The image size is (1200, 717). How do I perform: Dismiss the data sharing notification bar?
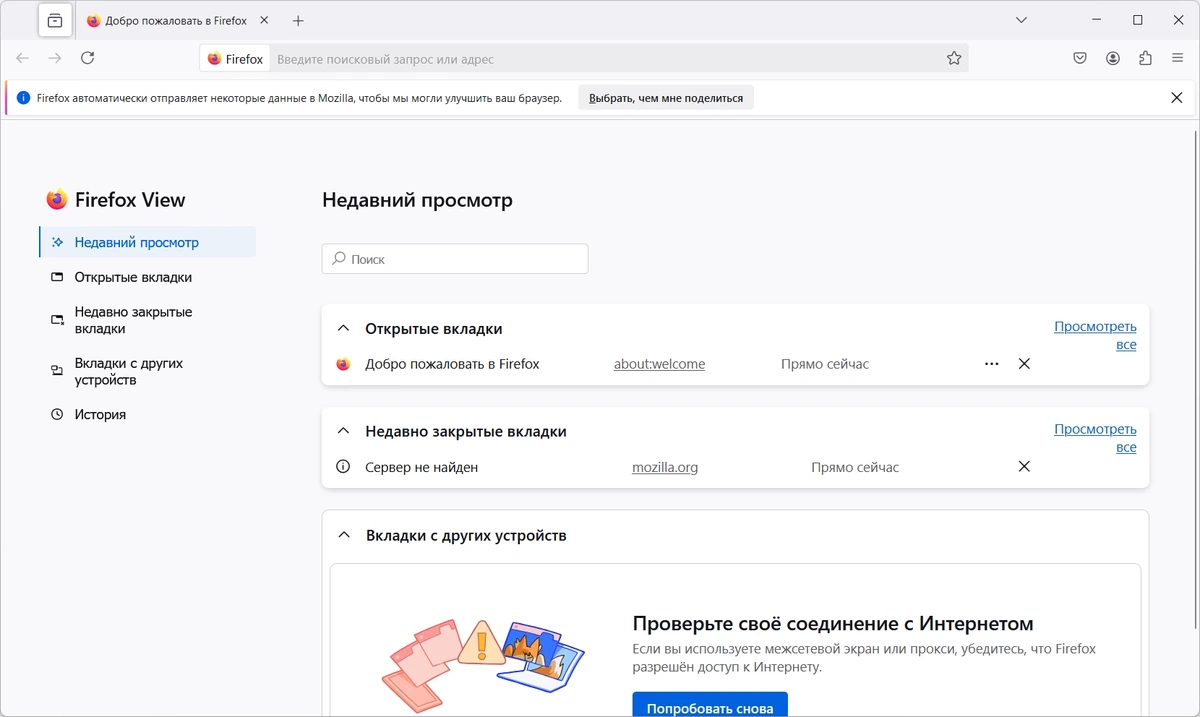(1177, 98)
